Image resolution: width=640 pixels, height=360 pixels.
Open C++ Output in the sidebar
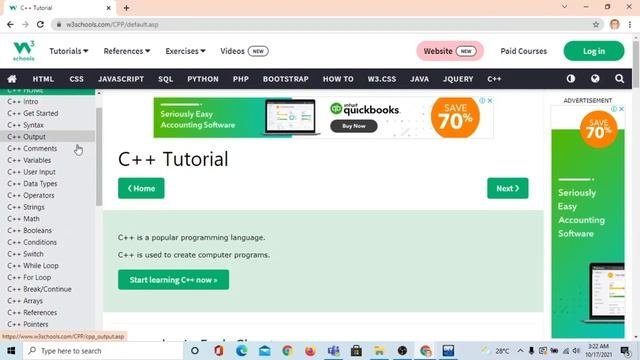[47, 137]
